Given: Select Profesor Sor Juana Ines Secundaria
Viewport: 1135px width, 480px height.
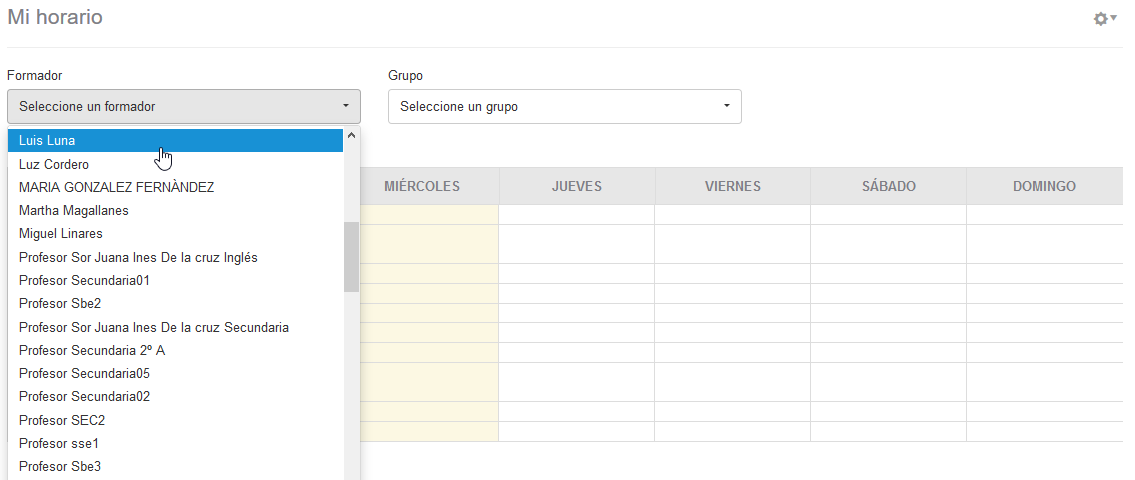Looking at the screenshot, I should tap(154, 327).
